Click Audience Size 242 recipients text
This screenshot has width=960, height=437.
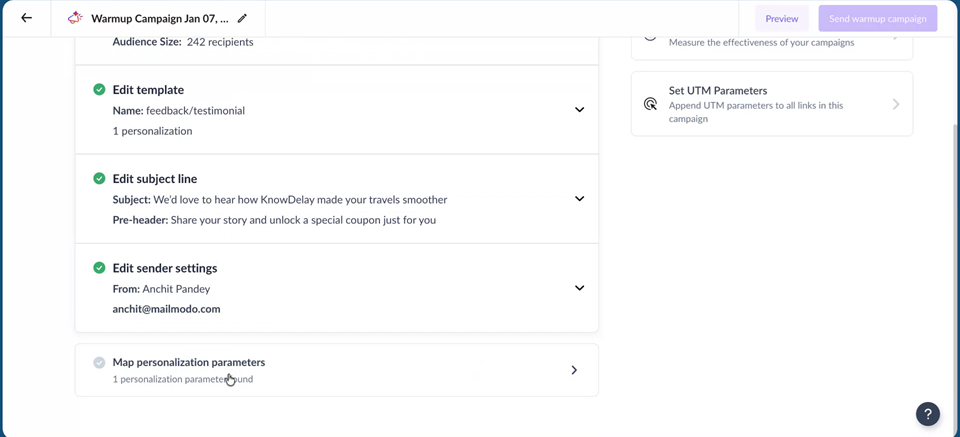[183, 42]
